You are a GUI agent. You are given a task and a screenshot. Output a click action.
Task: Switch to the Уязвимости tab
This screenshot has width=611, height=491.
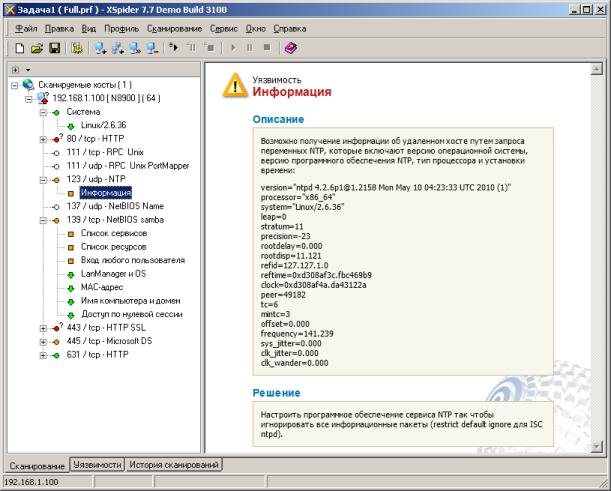point(97,465)
